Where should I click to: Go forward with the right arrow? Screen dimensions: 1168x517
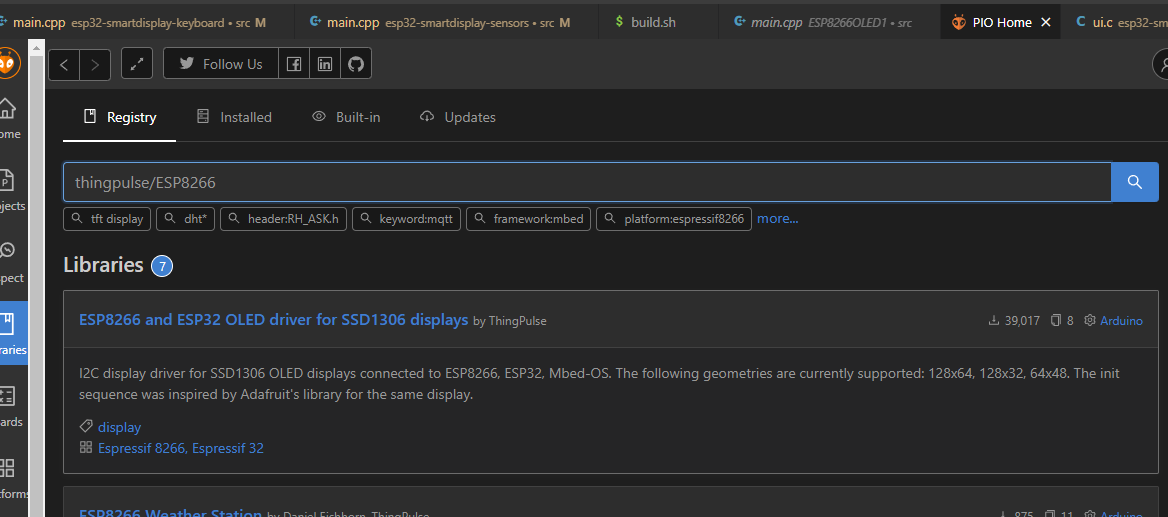pos(95,65)
